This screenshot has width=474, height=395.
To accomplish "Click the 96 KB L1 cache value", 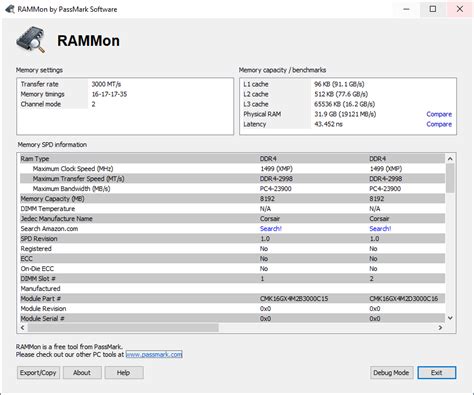I will [x=339, y=84].
